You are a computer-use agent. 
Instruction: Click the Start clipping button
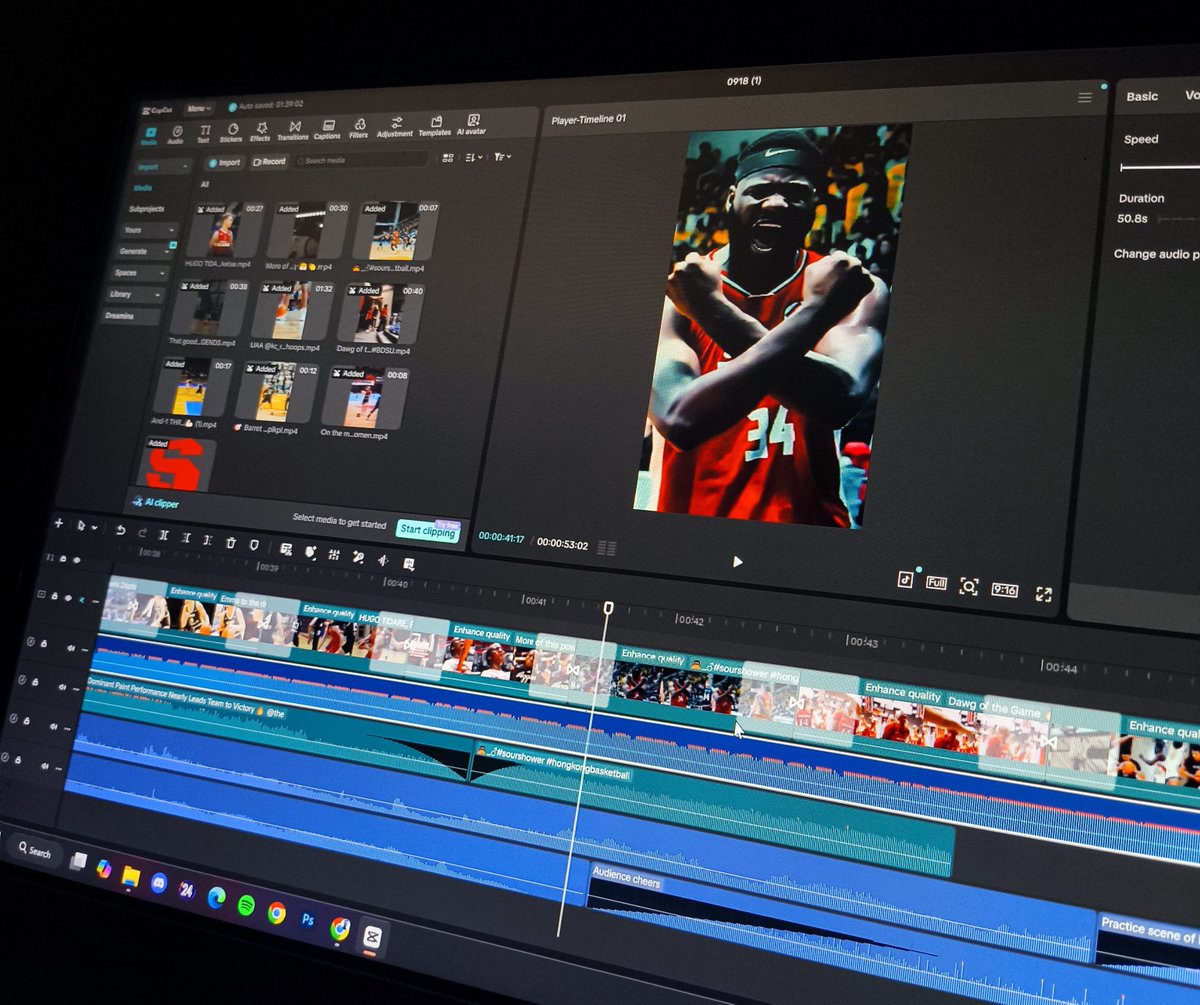coord(428,529)
